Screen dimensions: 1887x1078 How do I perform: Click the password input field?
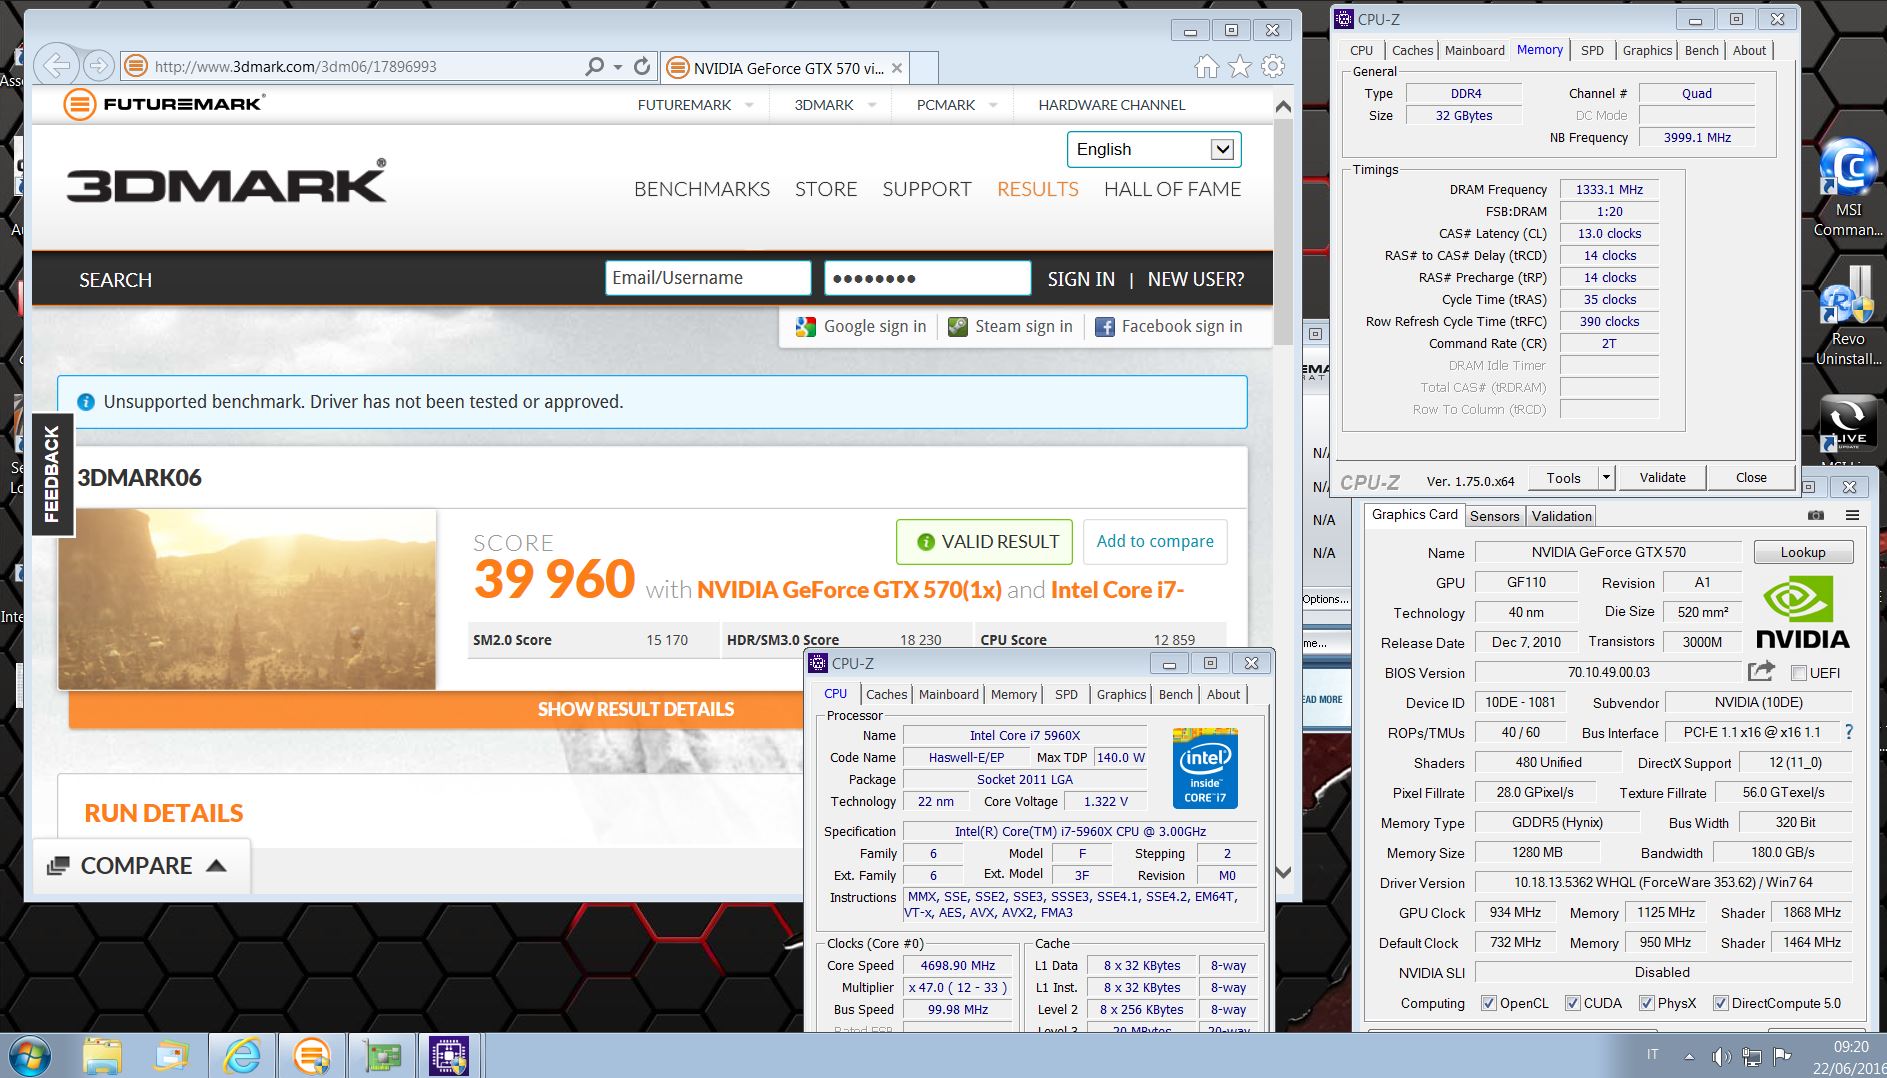(x=927, y=278)
